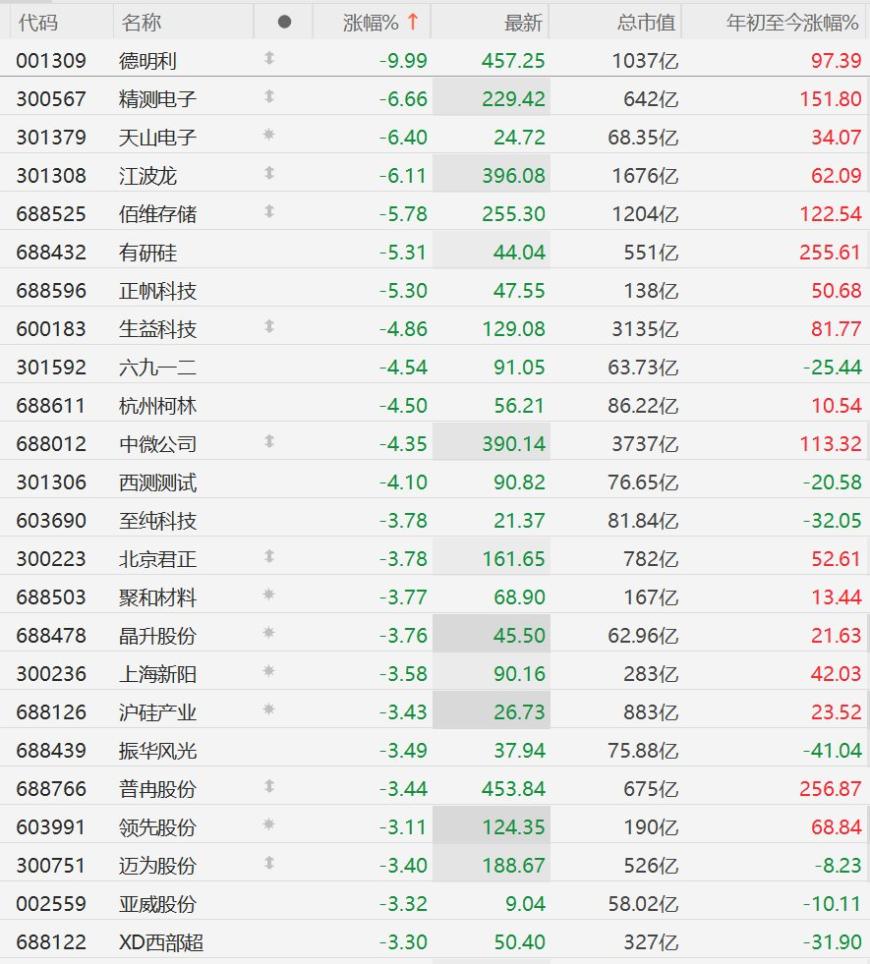Click 六九一二 year-to-date value -25.44
Image resolution: width=870 pixels, height=964 pixels.
tap(832, 367)
